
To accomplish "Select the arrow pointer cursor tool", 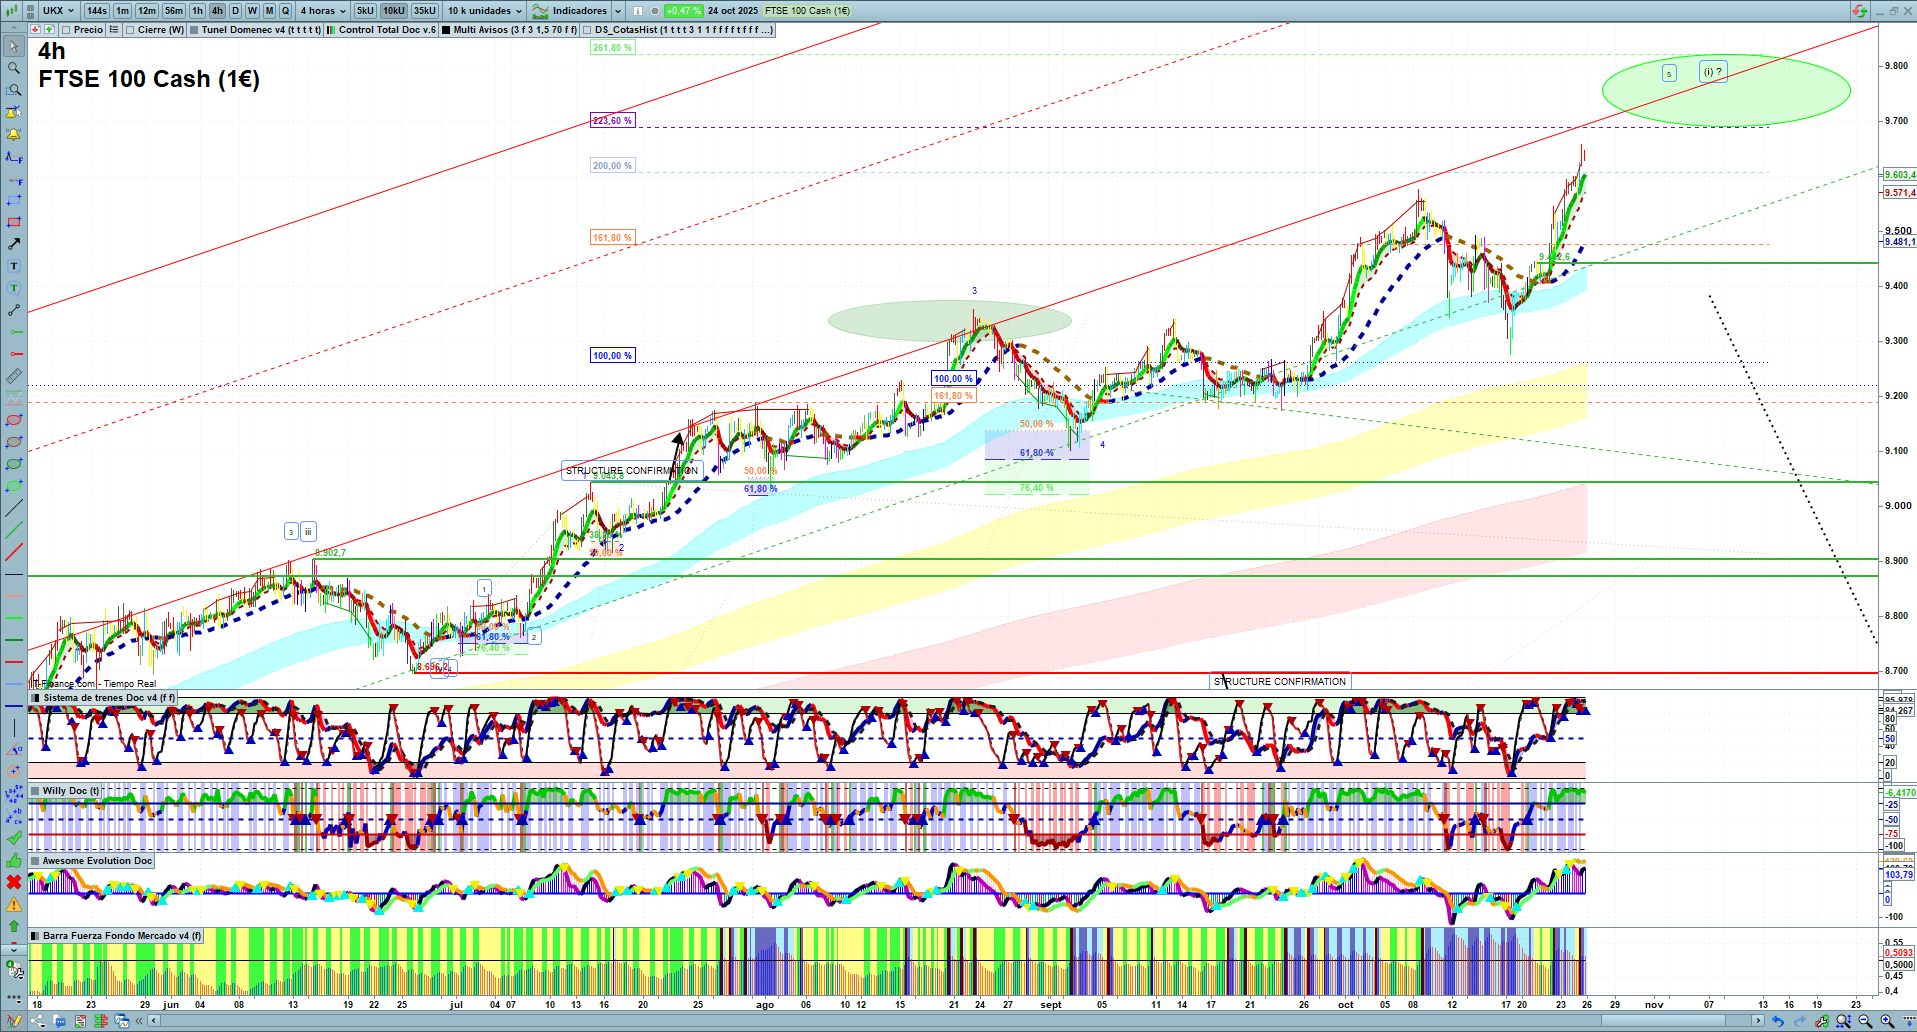I will 14,46.
